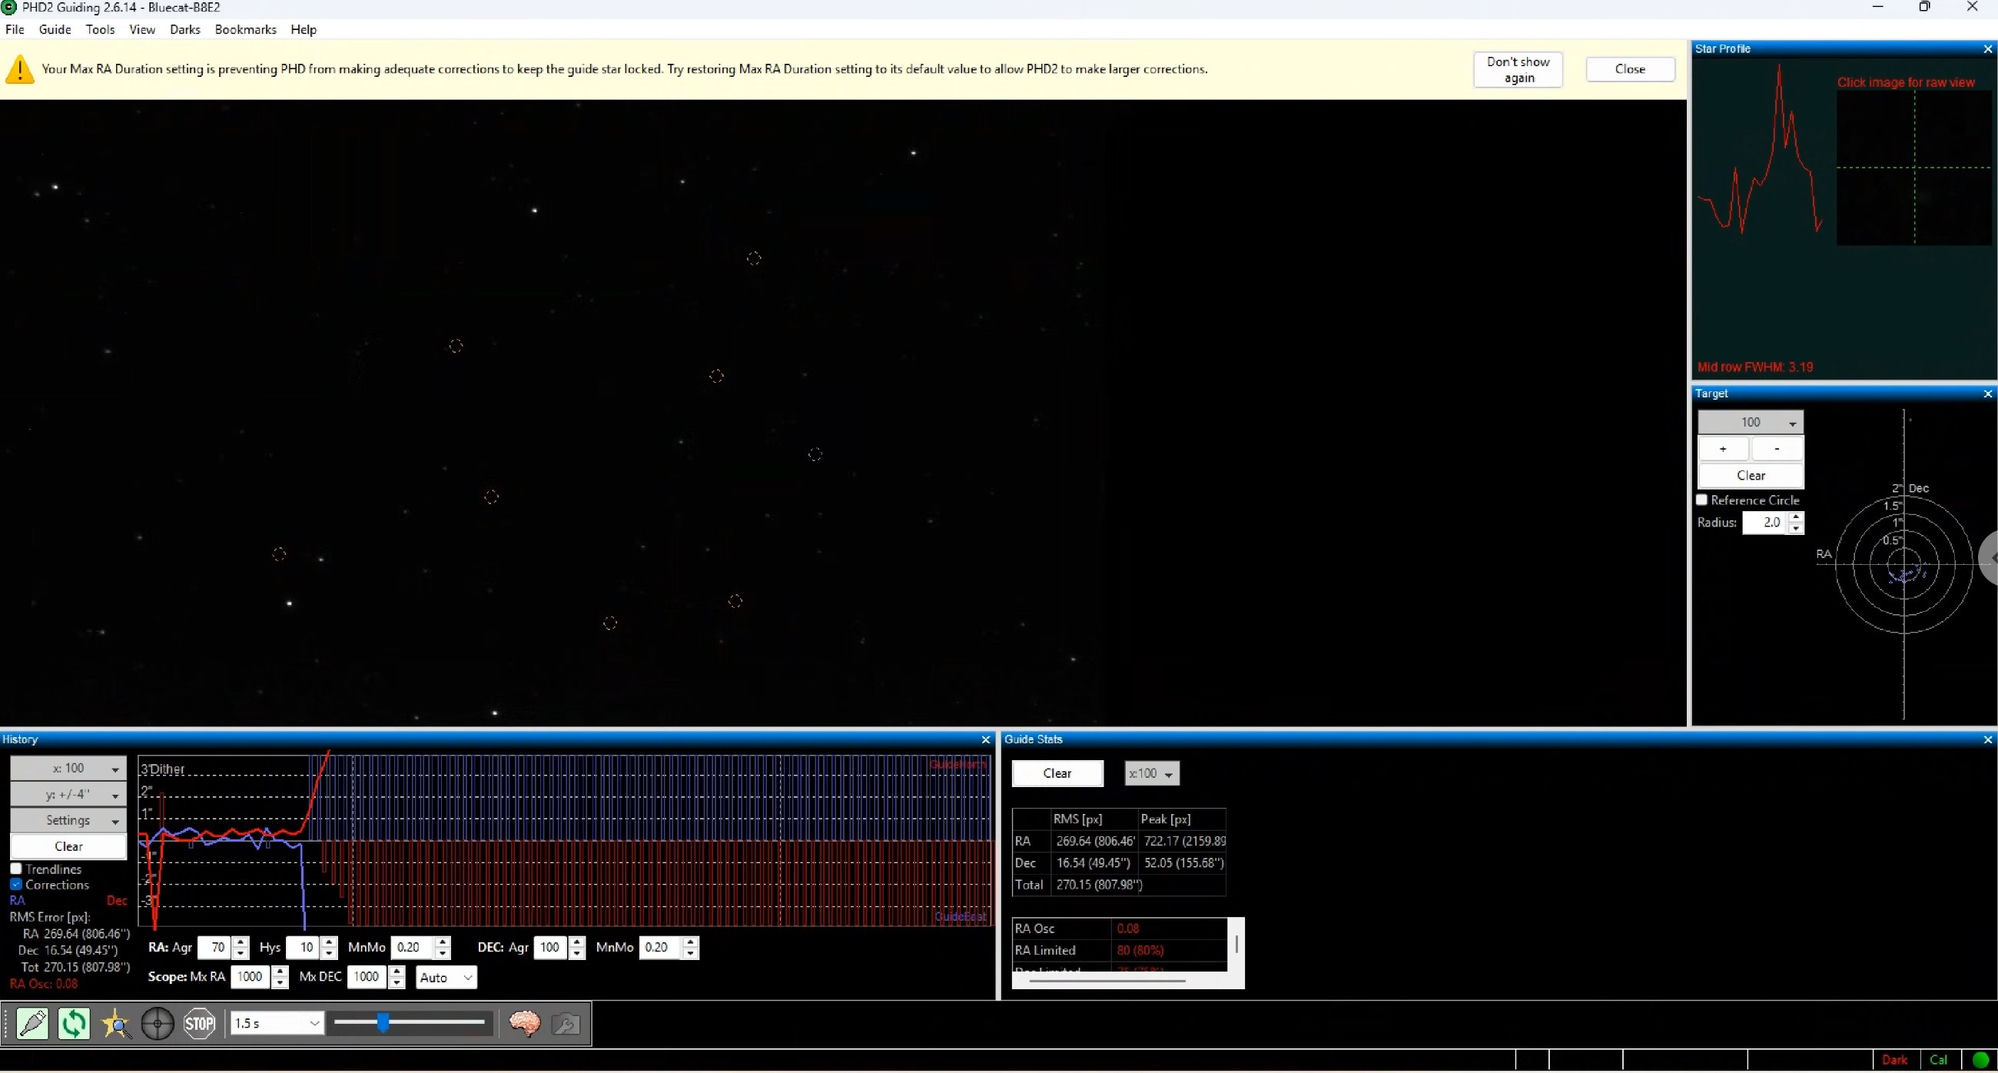Open the Bookmarks menu
This screenshot has height=1073, width=1998.
pos(245,29)
